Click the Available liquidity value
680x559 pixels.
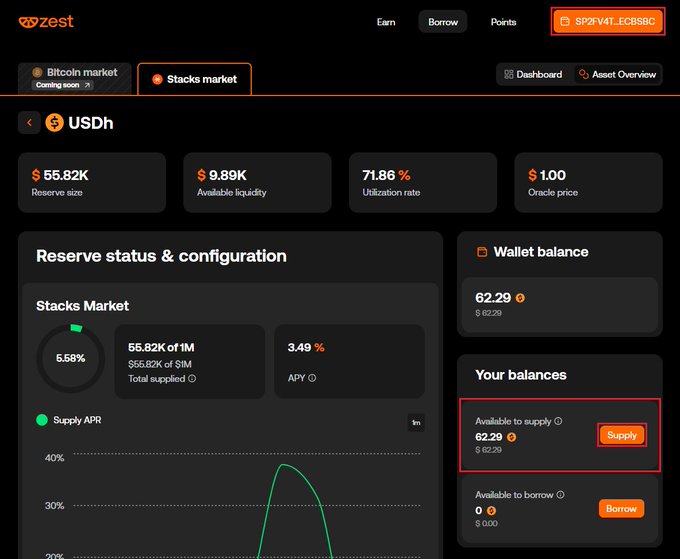point(222,175)
